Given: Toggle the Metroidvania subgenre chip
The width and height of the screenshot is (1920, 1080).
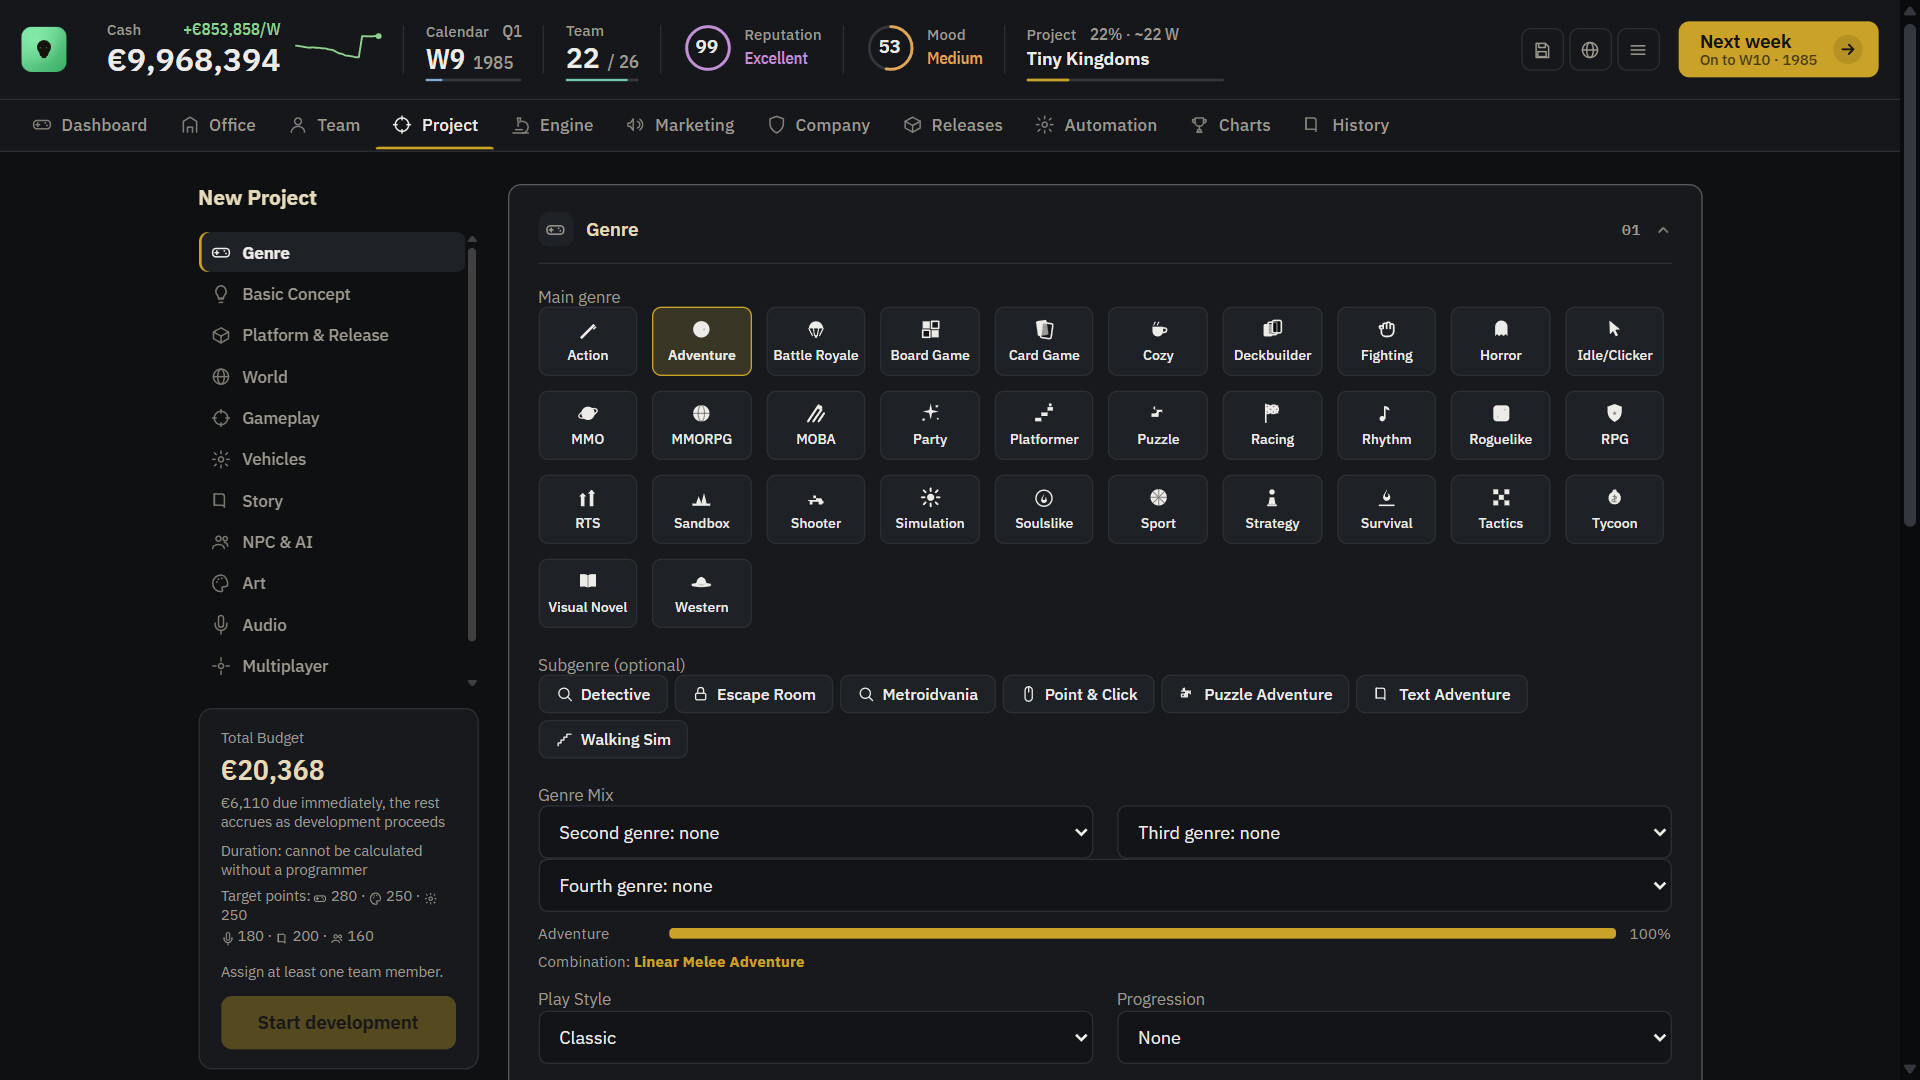Looking at the screenshot, I should [x=918, y=694].
